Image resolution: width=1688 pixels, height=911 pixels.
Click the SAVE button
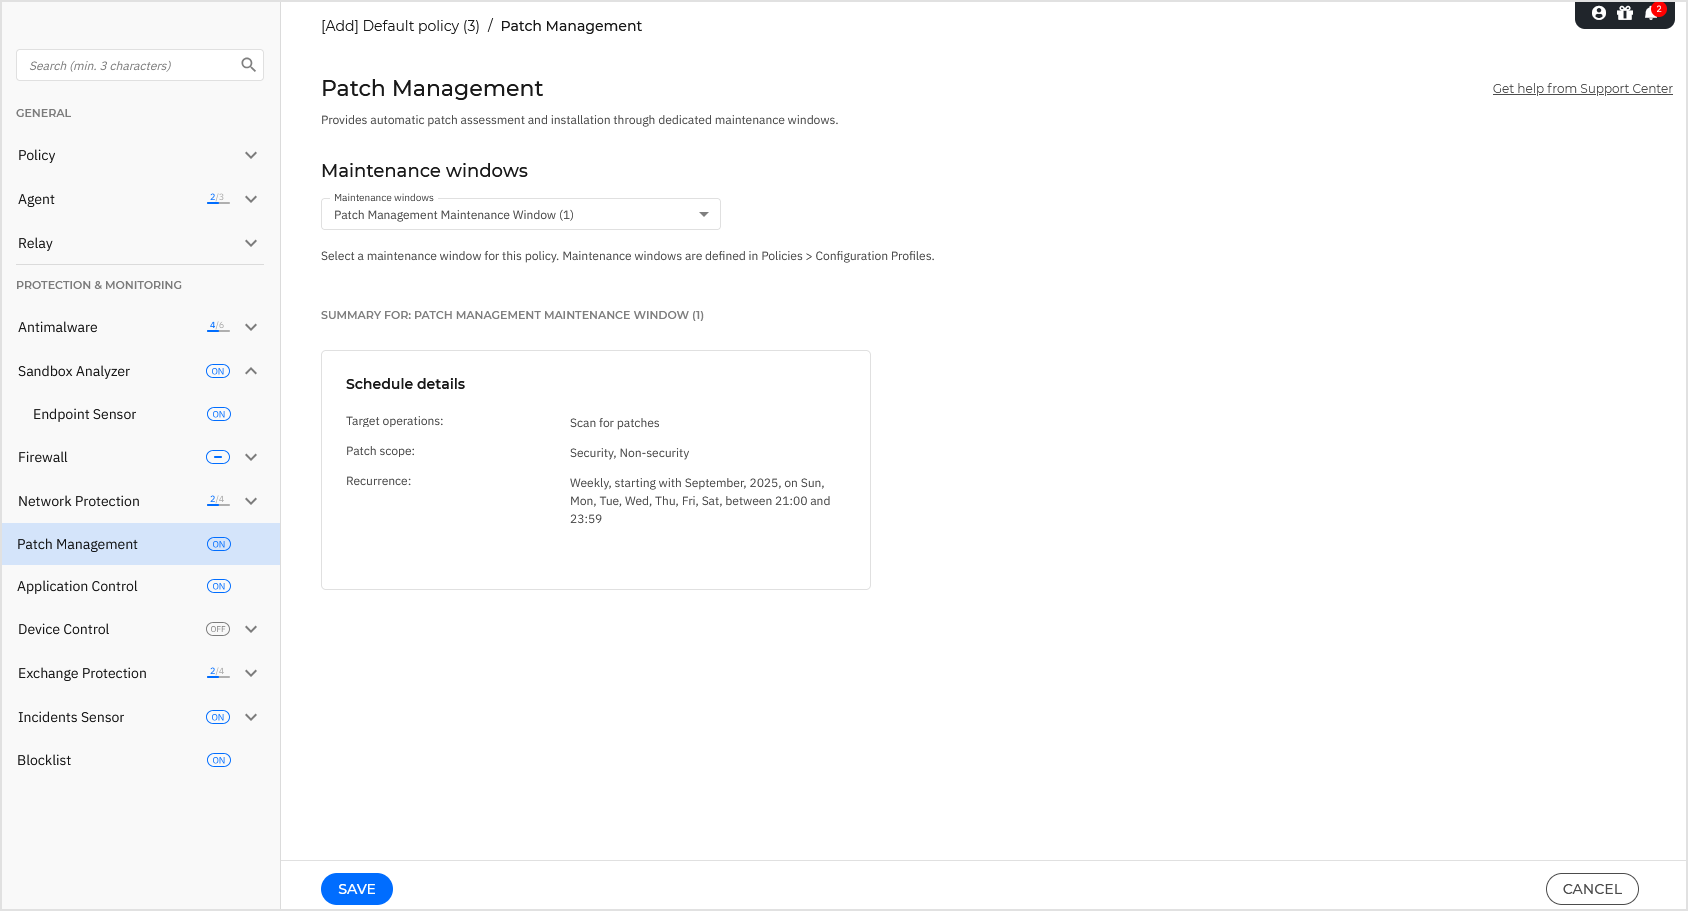pyautogui.click(x=356, y=888)
